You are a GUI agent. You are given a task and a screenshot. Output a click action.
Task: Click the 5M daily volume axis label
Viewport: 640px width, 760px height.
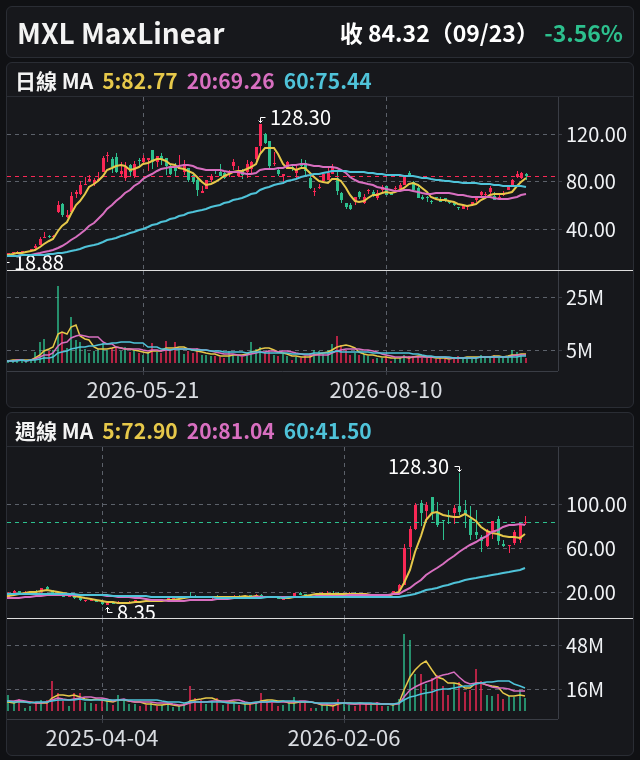pos(579,350)
